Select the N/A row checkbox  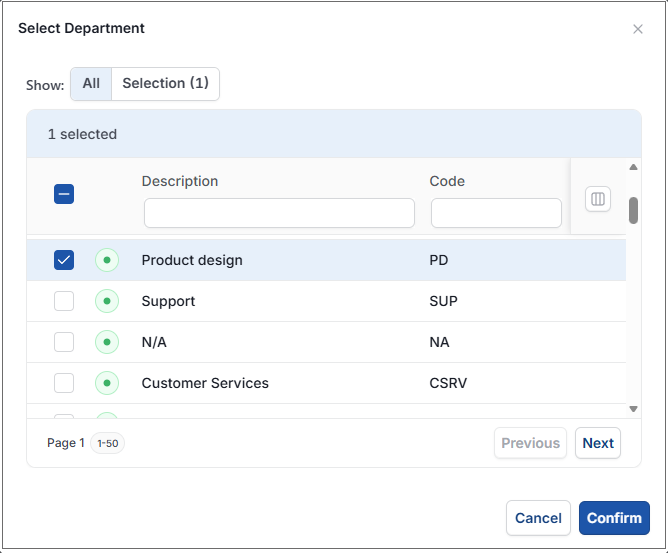point(64,342)
